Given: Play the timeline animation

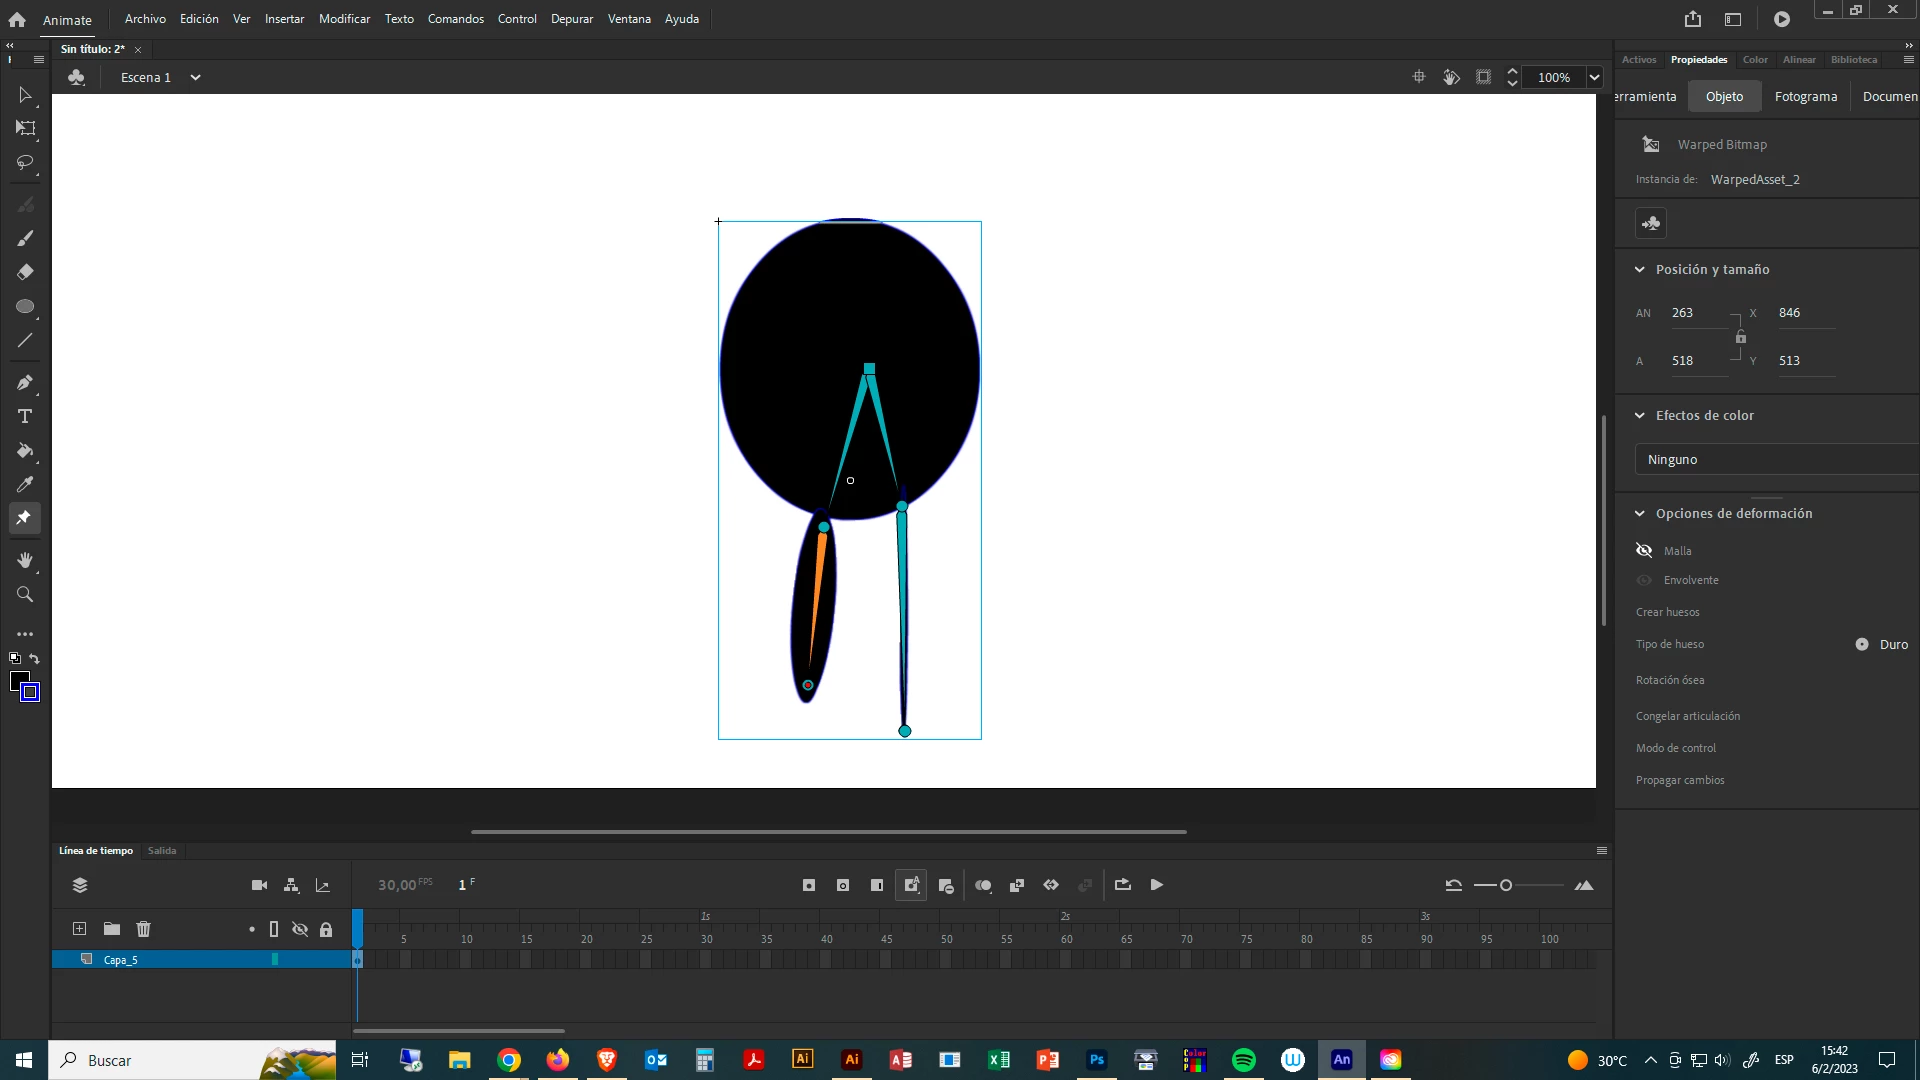Looking at the screenshot, I should click(1157, 885).
